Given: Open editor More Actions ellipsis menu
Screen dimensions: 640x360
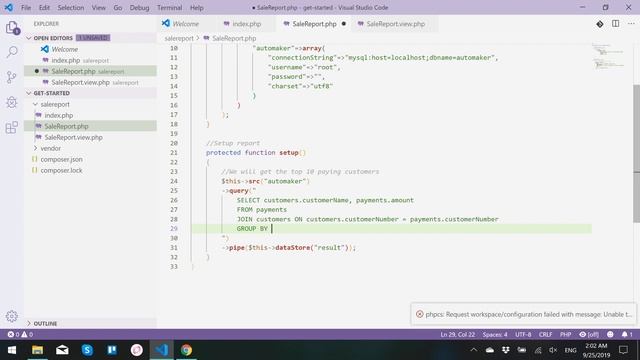Looking at the screenshot, I should click(631, 24).
